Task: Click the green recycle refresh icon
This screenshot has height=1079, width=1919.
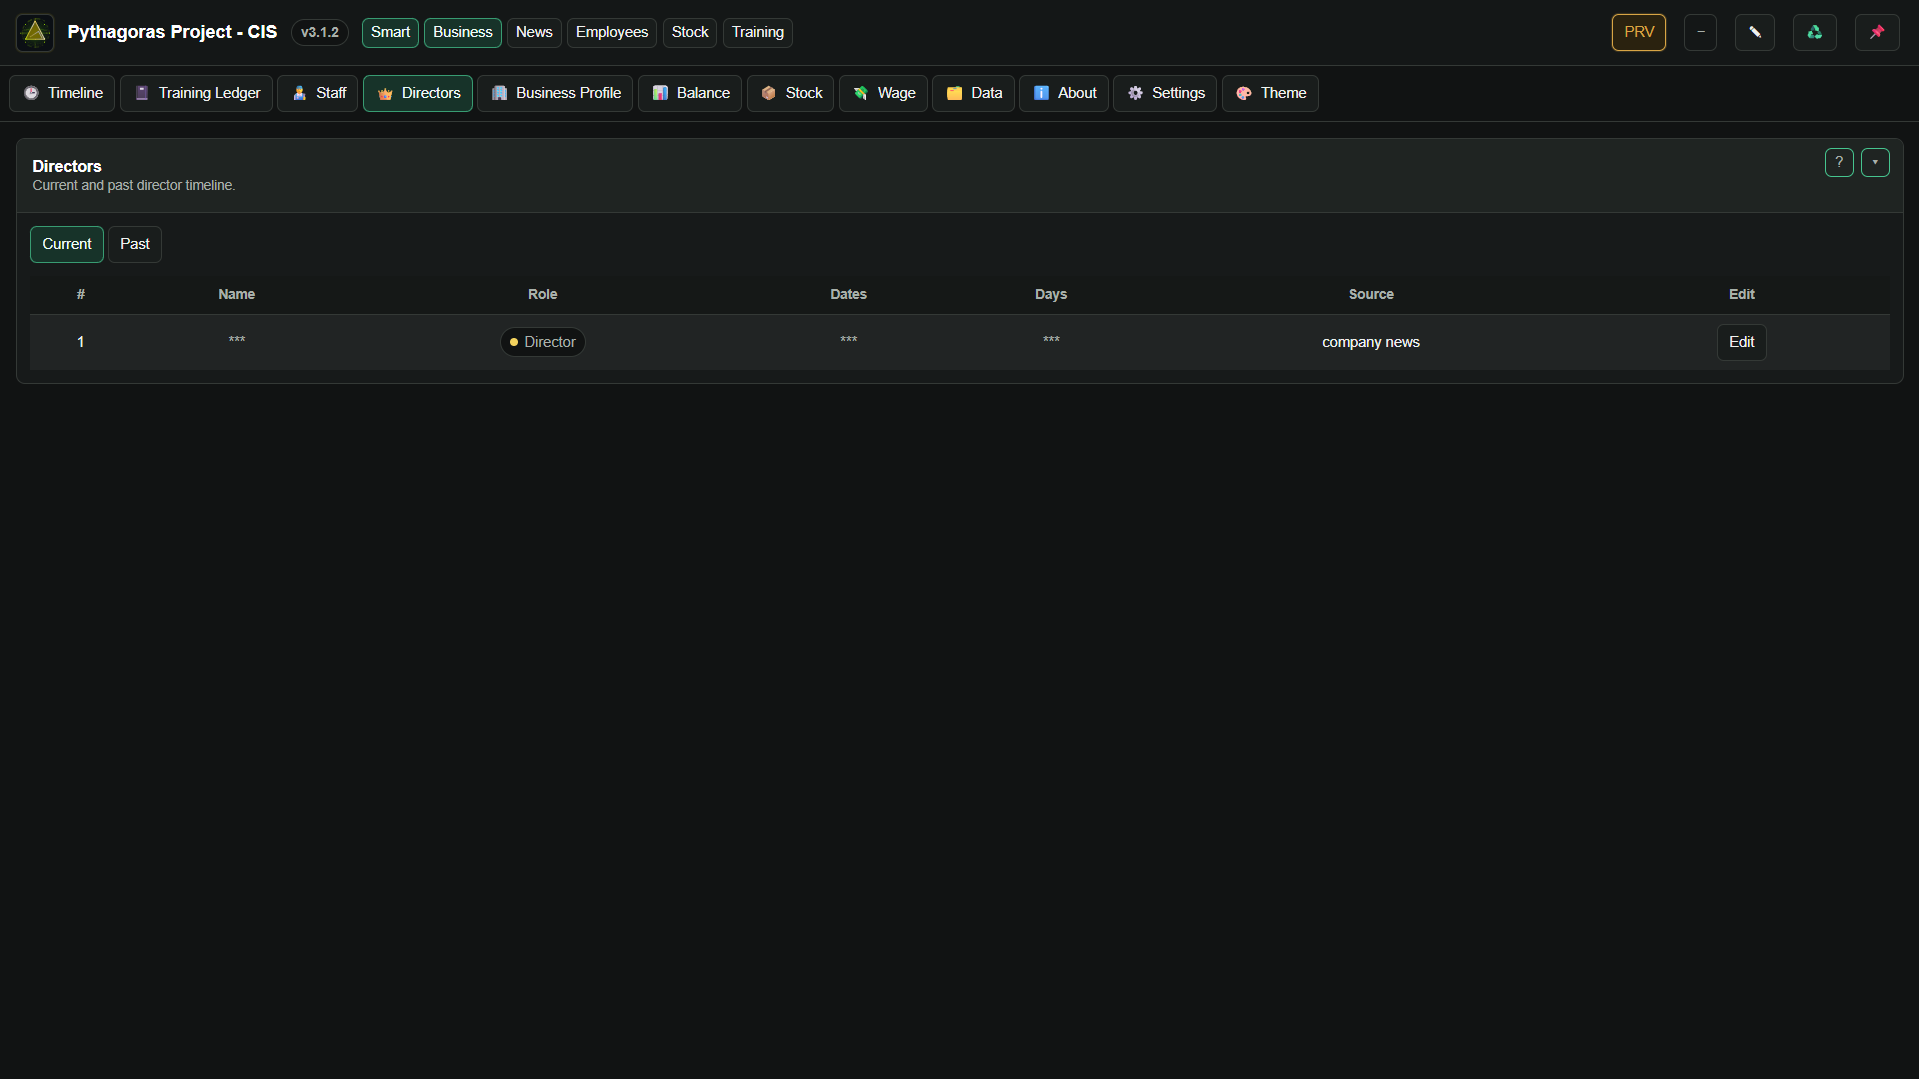Action: pyautogui.click(x=1815, y=32)
